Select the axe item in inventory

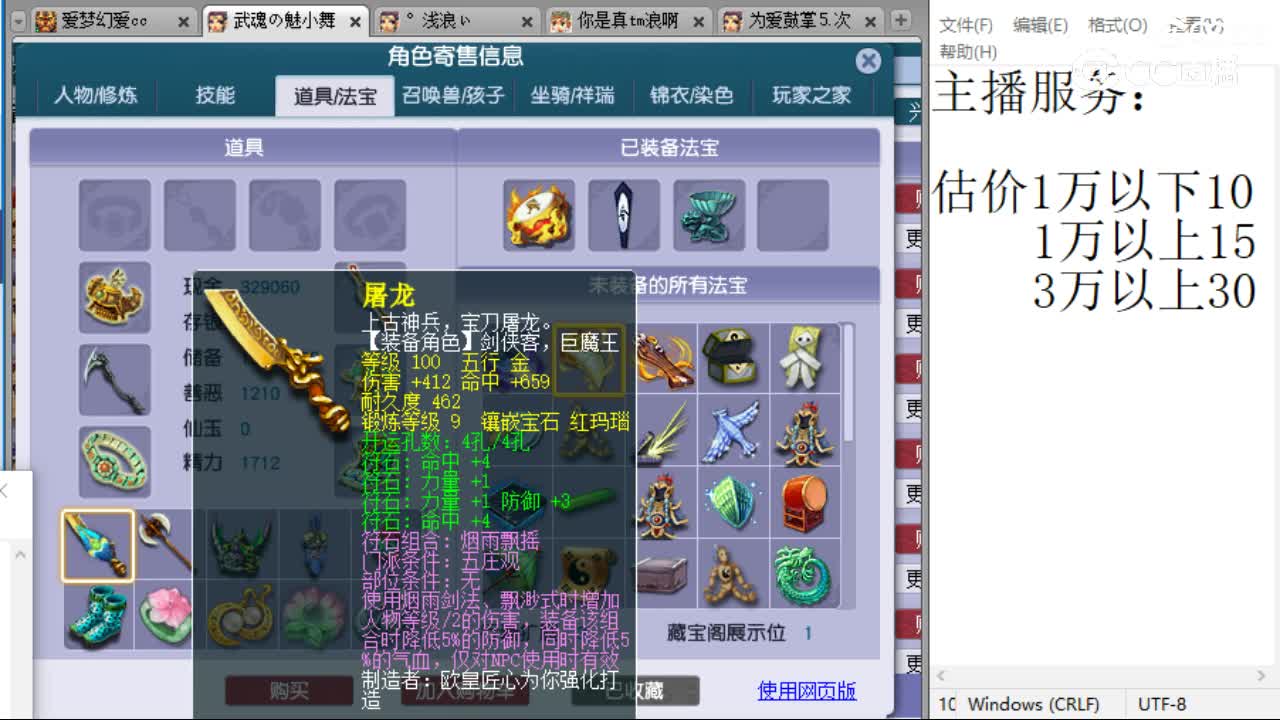[164, 545]
